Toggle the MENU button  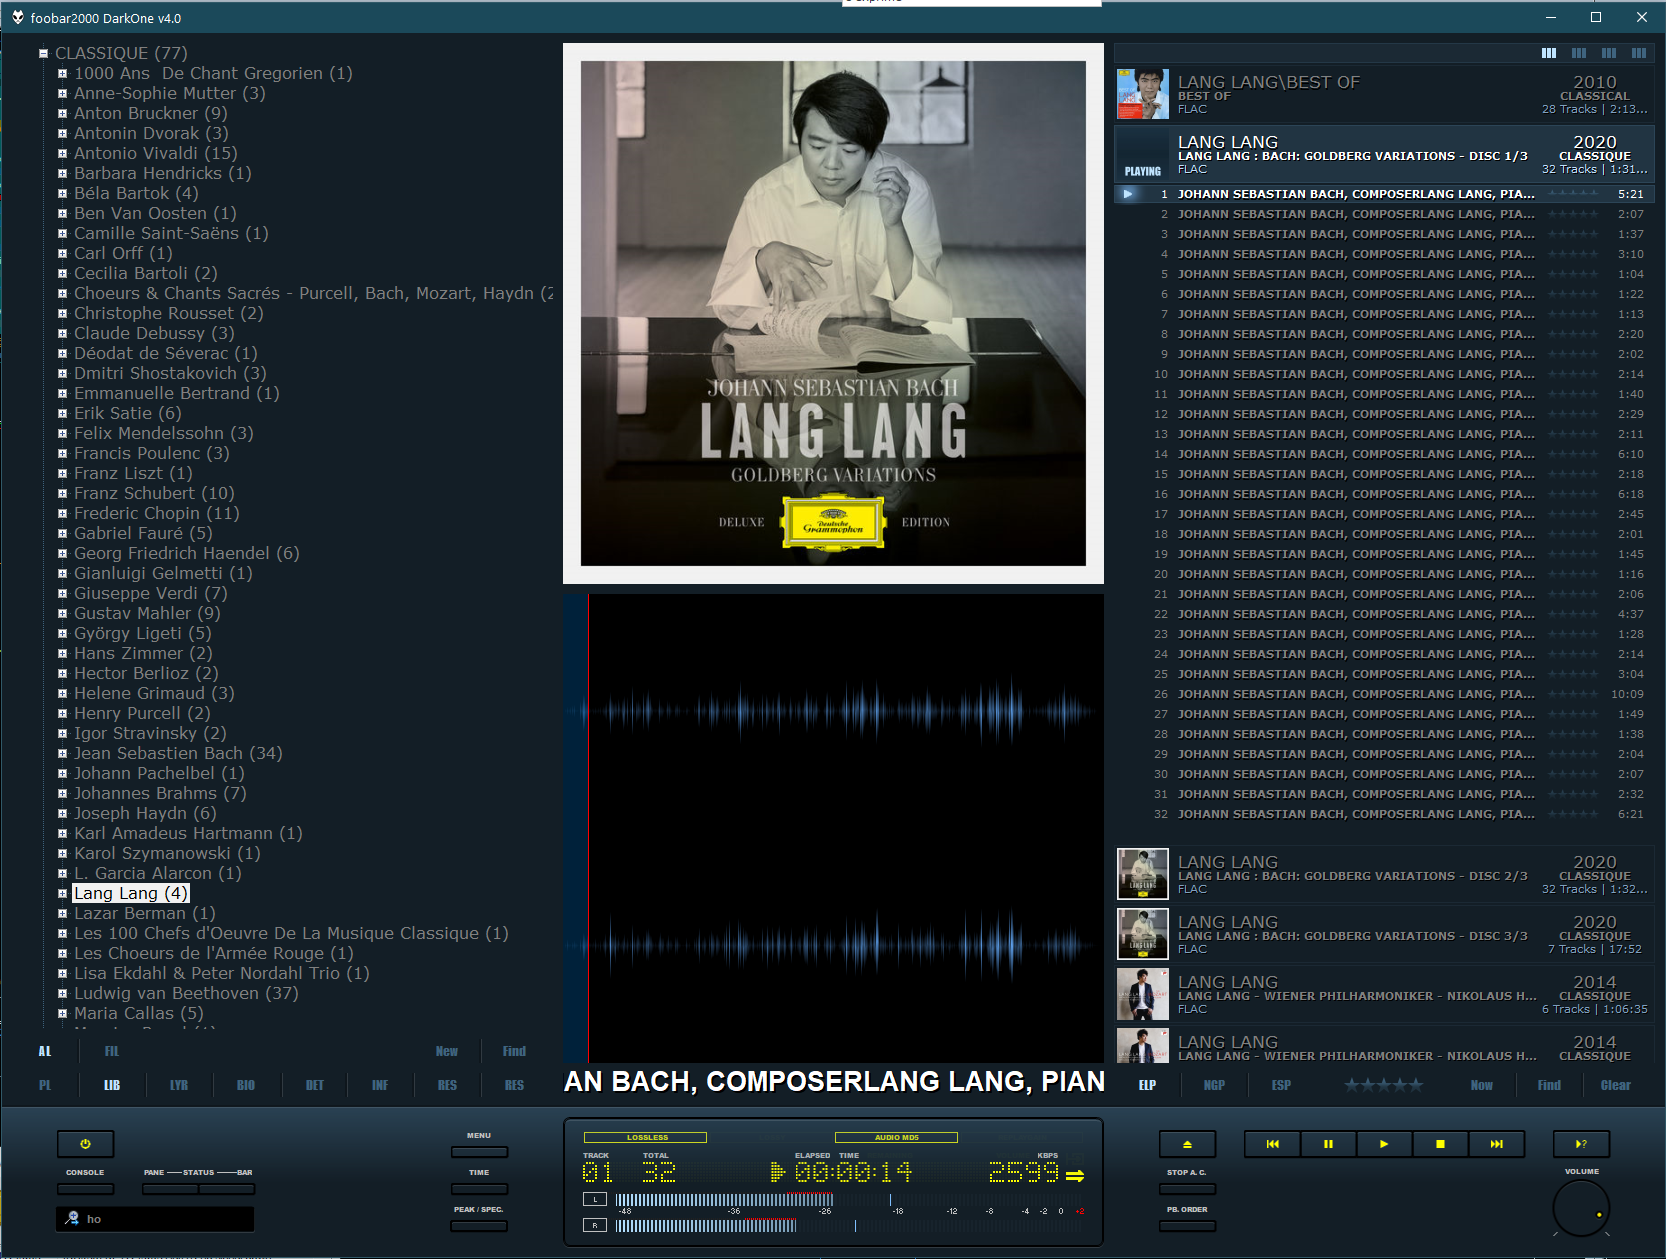point(479,1152)
